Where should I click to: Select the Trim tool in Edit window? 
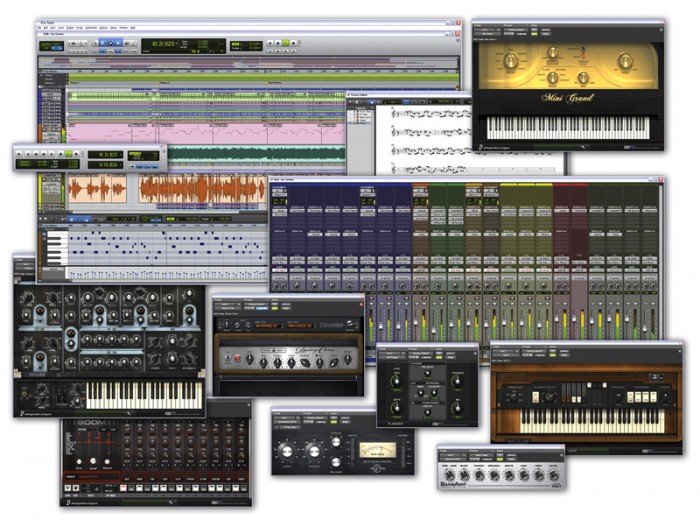coord(103,43)
